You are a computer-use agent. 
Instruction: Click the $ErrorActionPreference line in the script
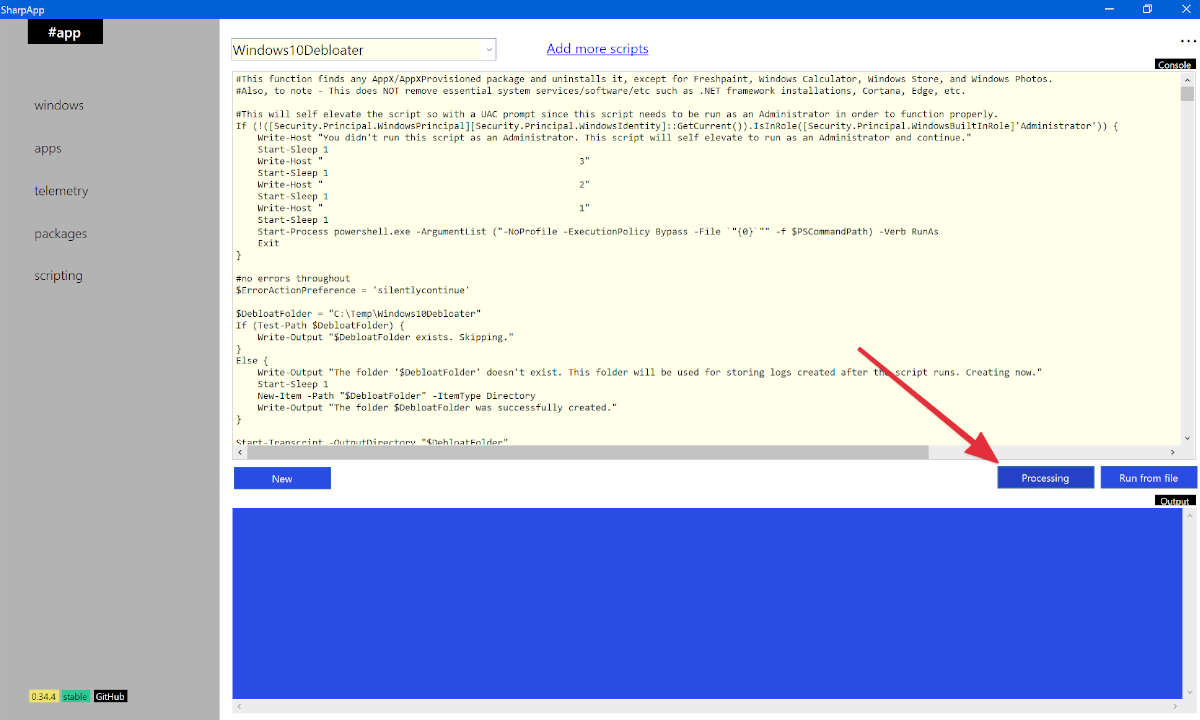pos(353,289)
